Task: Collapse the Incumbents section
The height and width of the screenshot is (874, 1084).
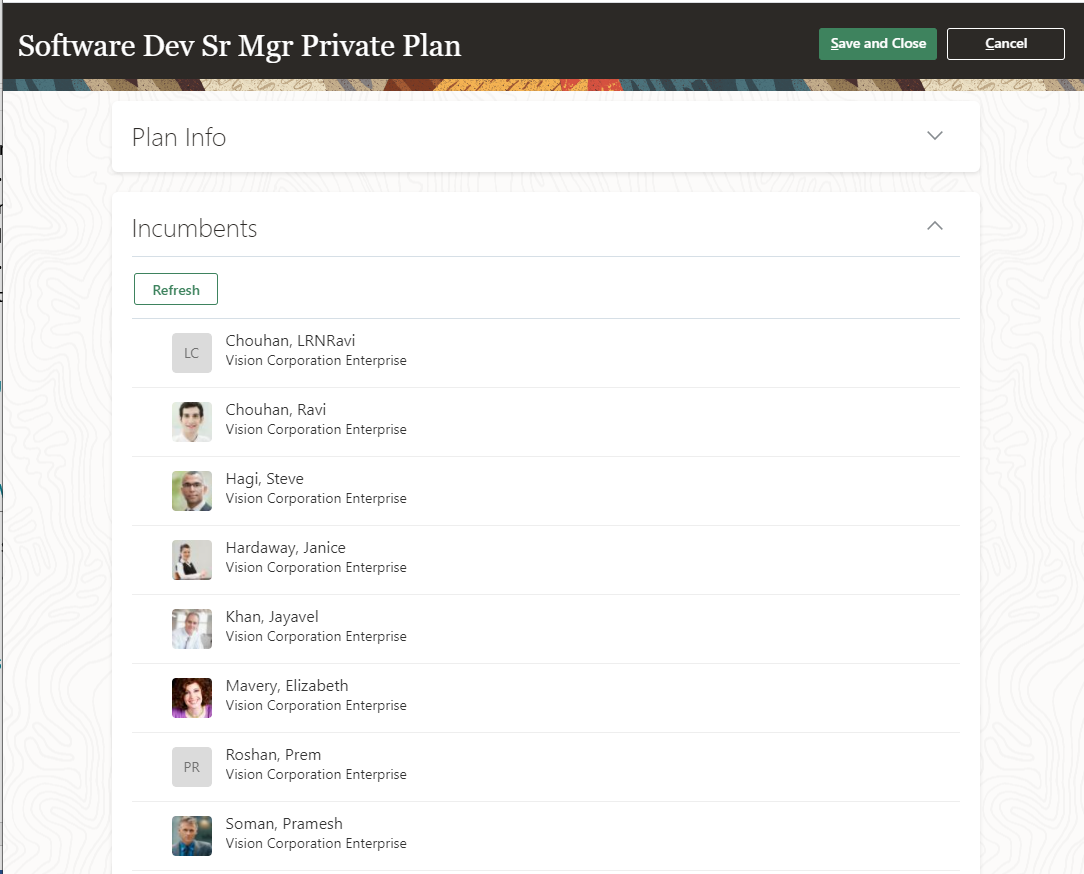Action: (934, 226)
